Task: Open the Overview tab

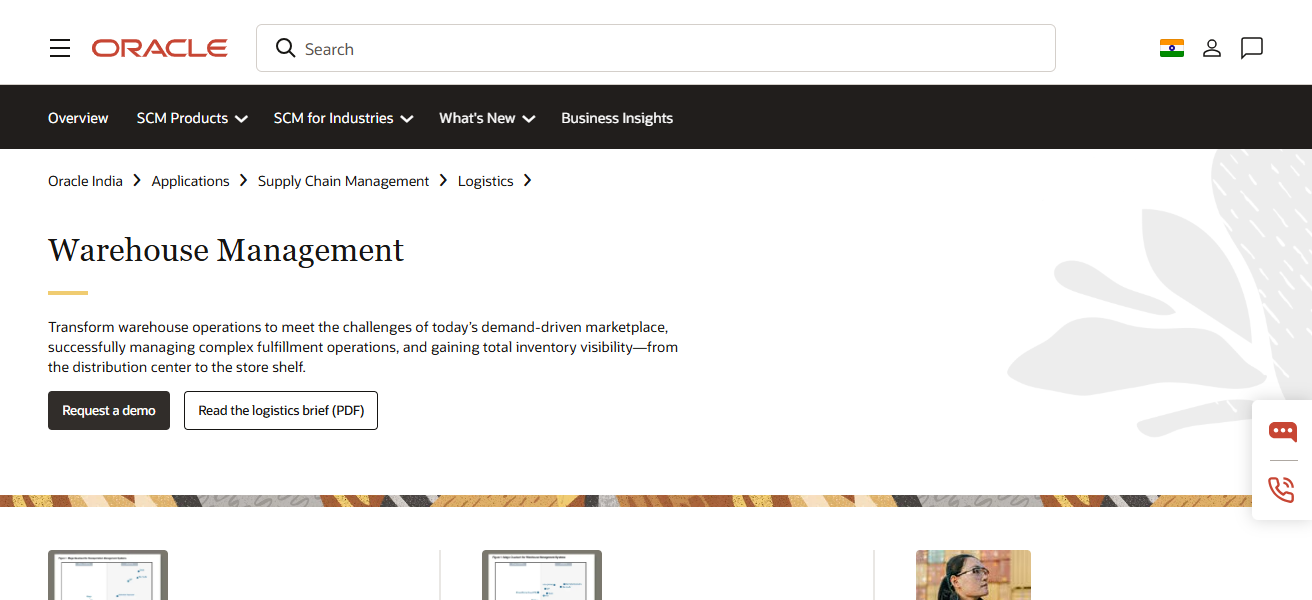Action: [78, 118]
